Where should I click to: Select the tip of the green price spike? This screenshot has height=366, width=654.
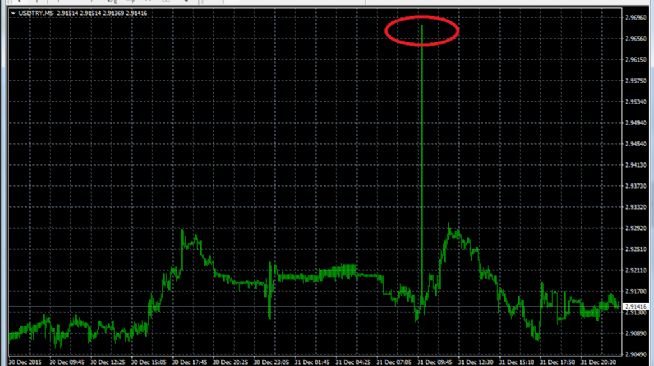coord(422,26)
